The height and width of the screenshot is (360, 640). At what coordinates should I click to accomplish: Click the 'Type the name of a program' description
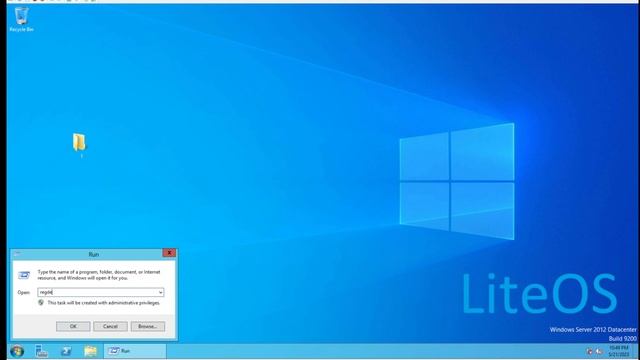99,275
